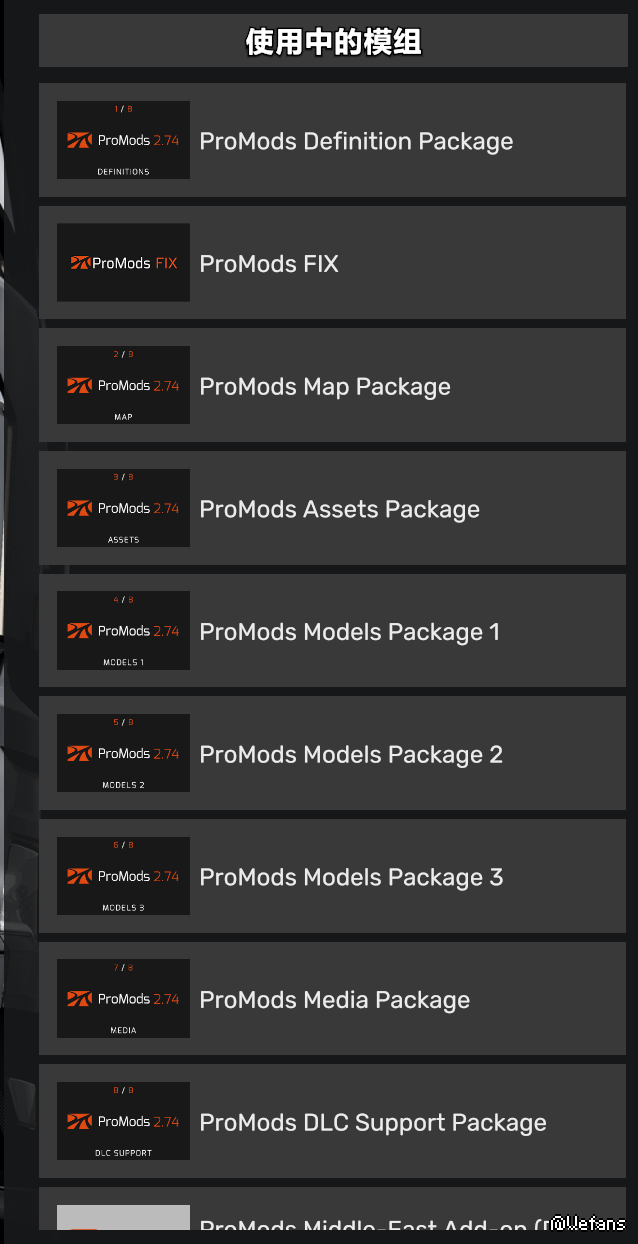Click the DLC Support package thumbnail icon
638x1244 pixels.
[x=123, y=1121]
